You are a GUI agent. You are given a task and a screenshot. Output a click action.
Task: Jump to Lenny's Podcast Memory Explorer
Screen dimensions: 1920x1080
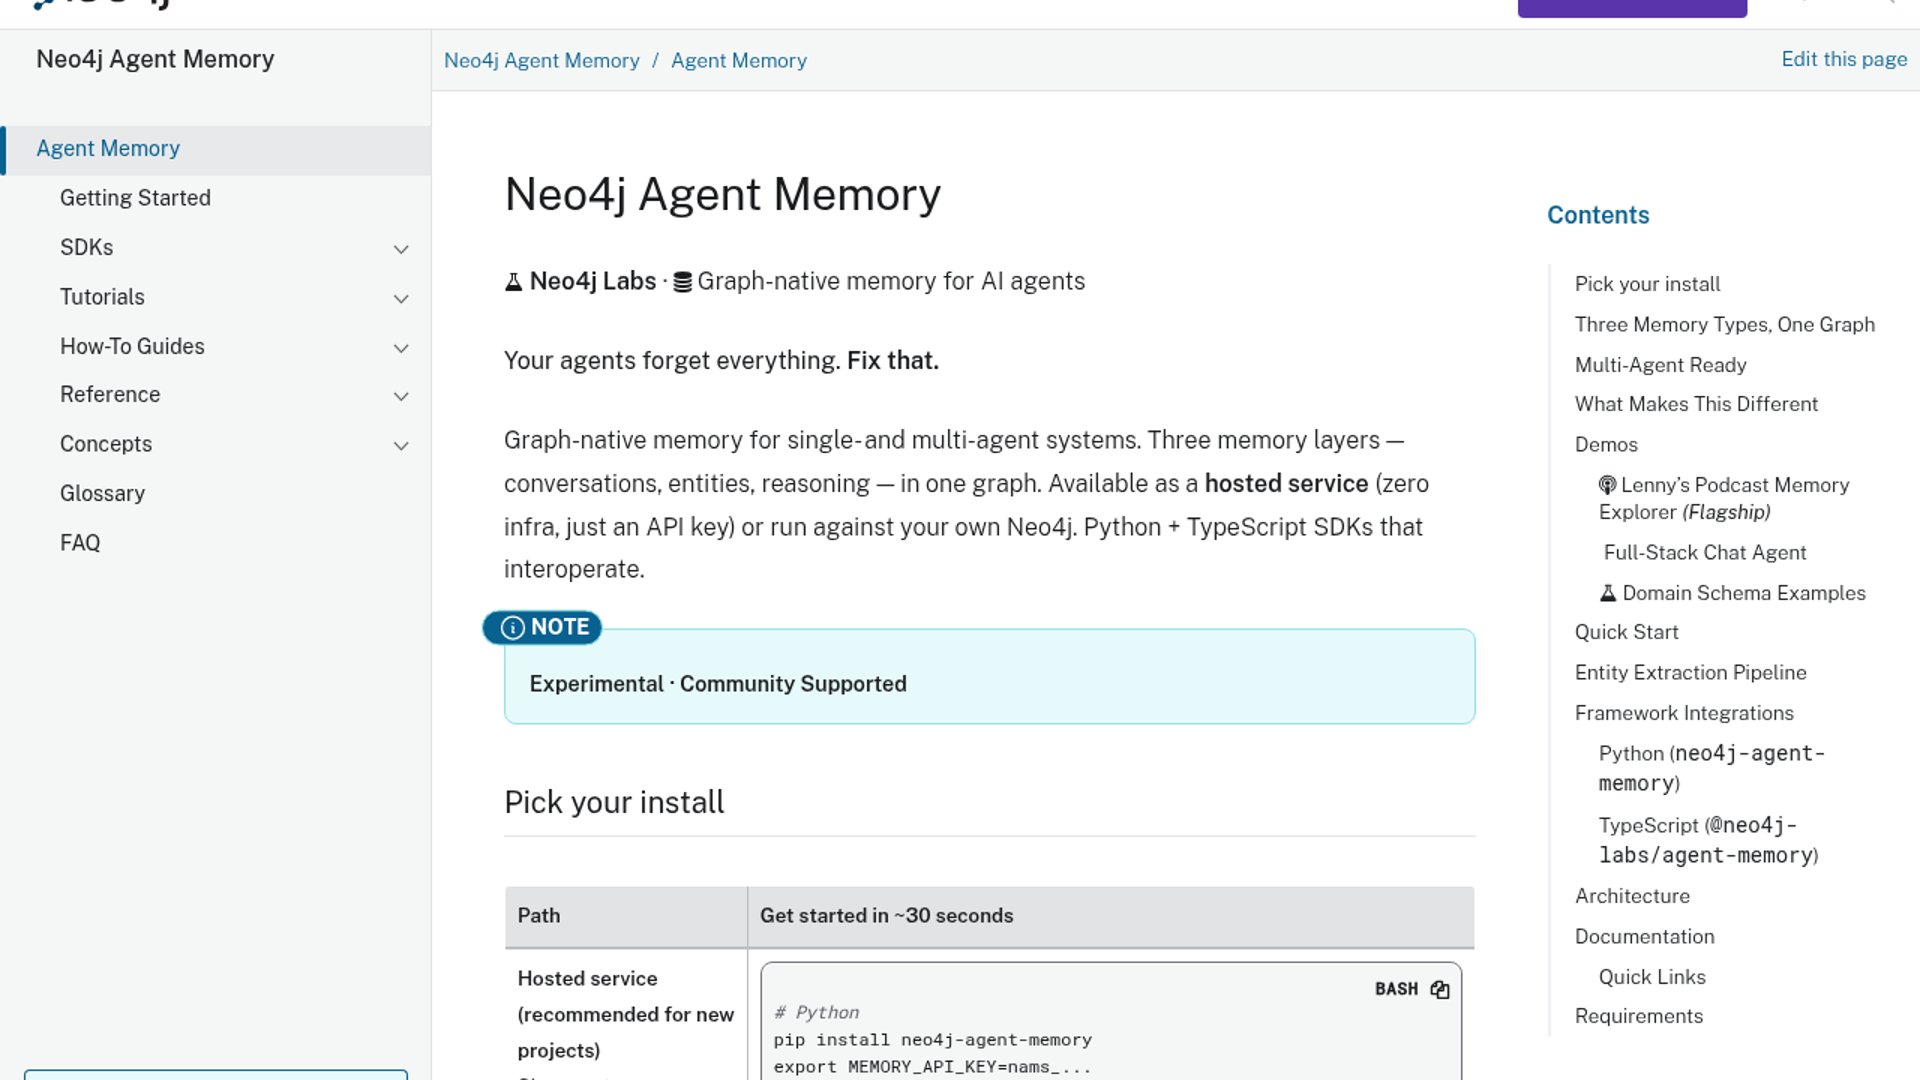pos(1724,498)
